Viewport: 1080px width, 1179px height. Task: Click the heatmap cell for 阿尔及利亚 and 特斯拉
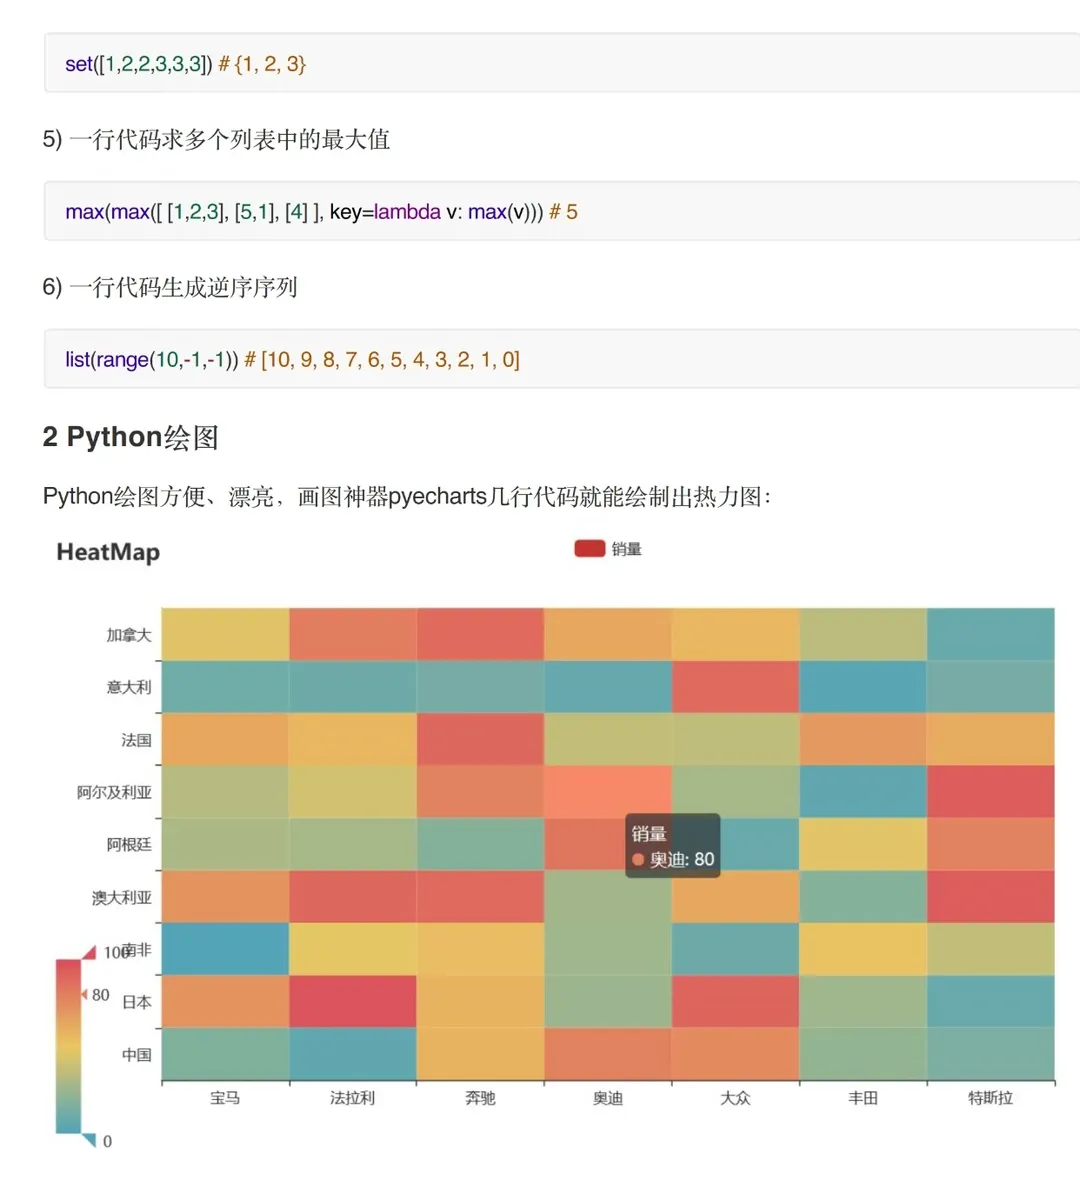(x=991, y=791)
